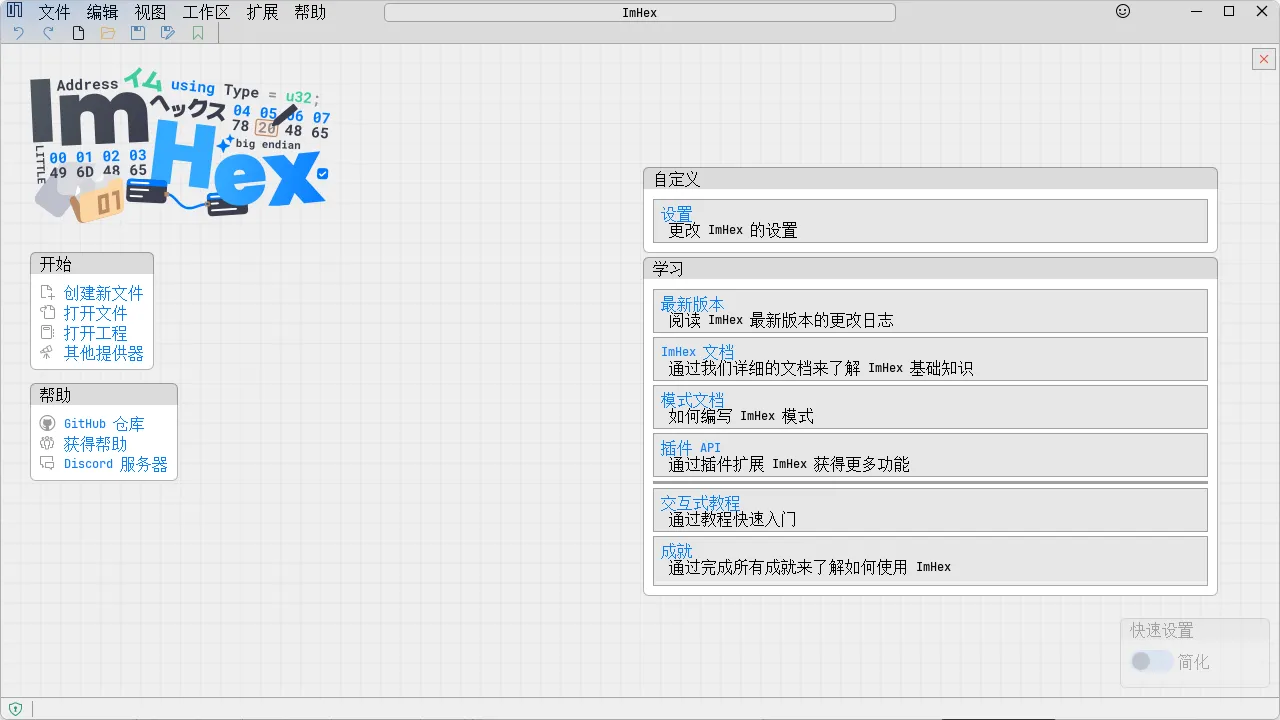This screenshot has width=1280, height=720.
Task: Open the 扩展 menu
Action: 262,12
